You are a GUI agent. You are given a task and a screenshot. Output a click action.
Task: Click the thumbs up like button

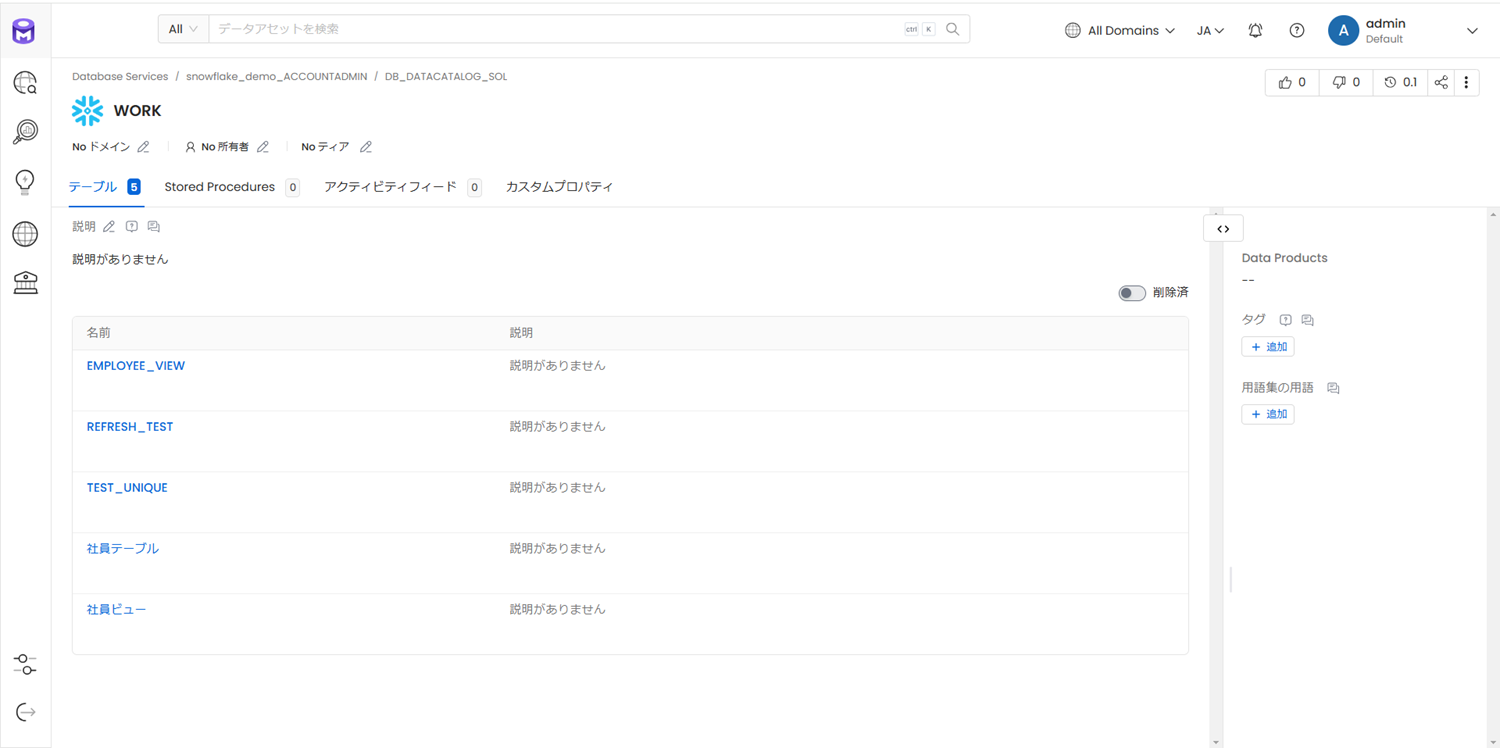[1292, 83]
